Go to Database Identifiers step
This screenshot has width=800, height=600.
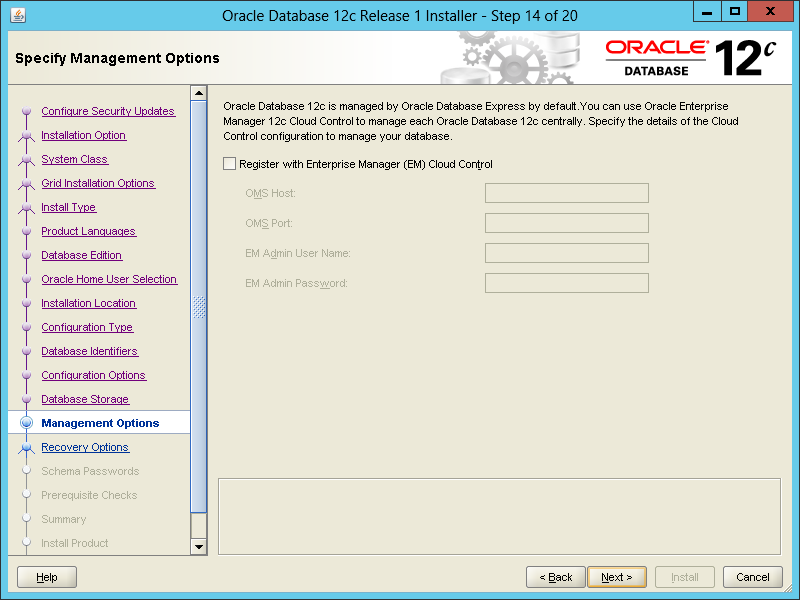pos(90,351)
